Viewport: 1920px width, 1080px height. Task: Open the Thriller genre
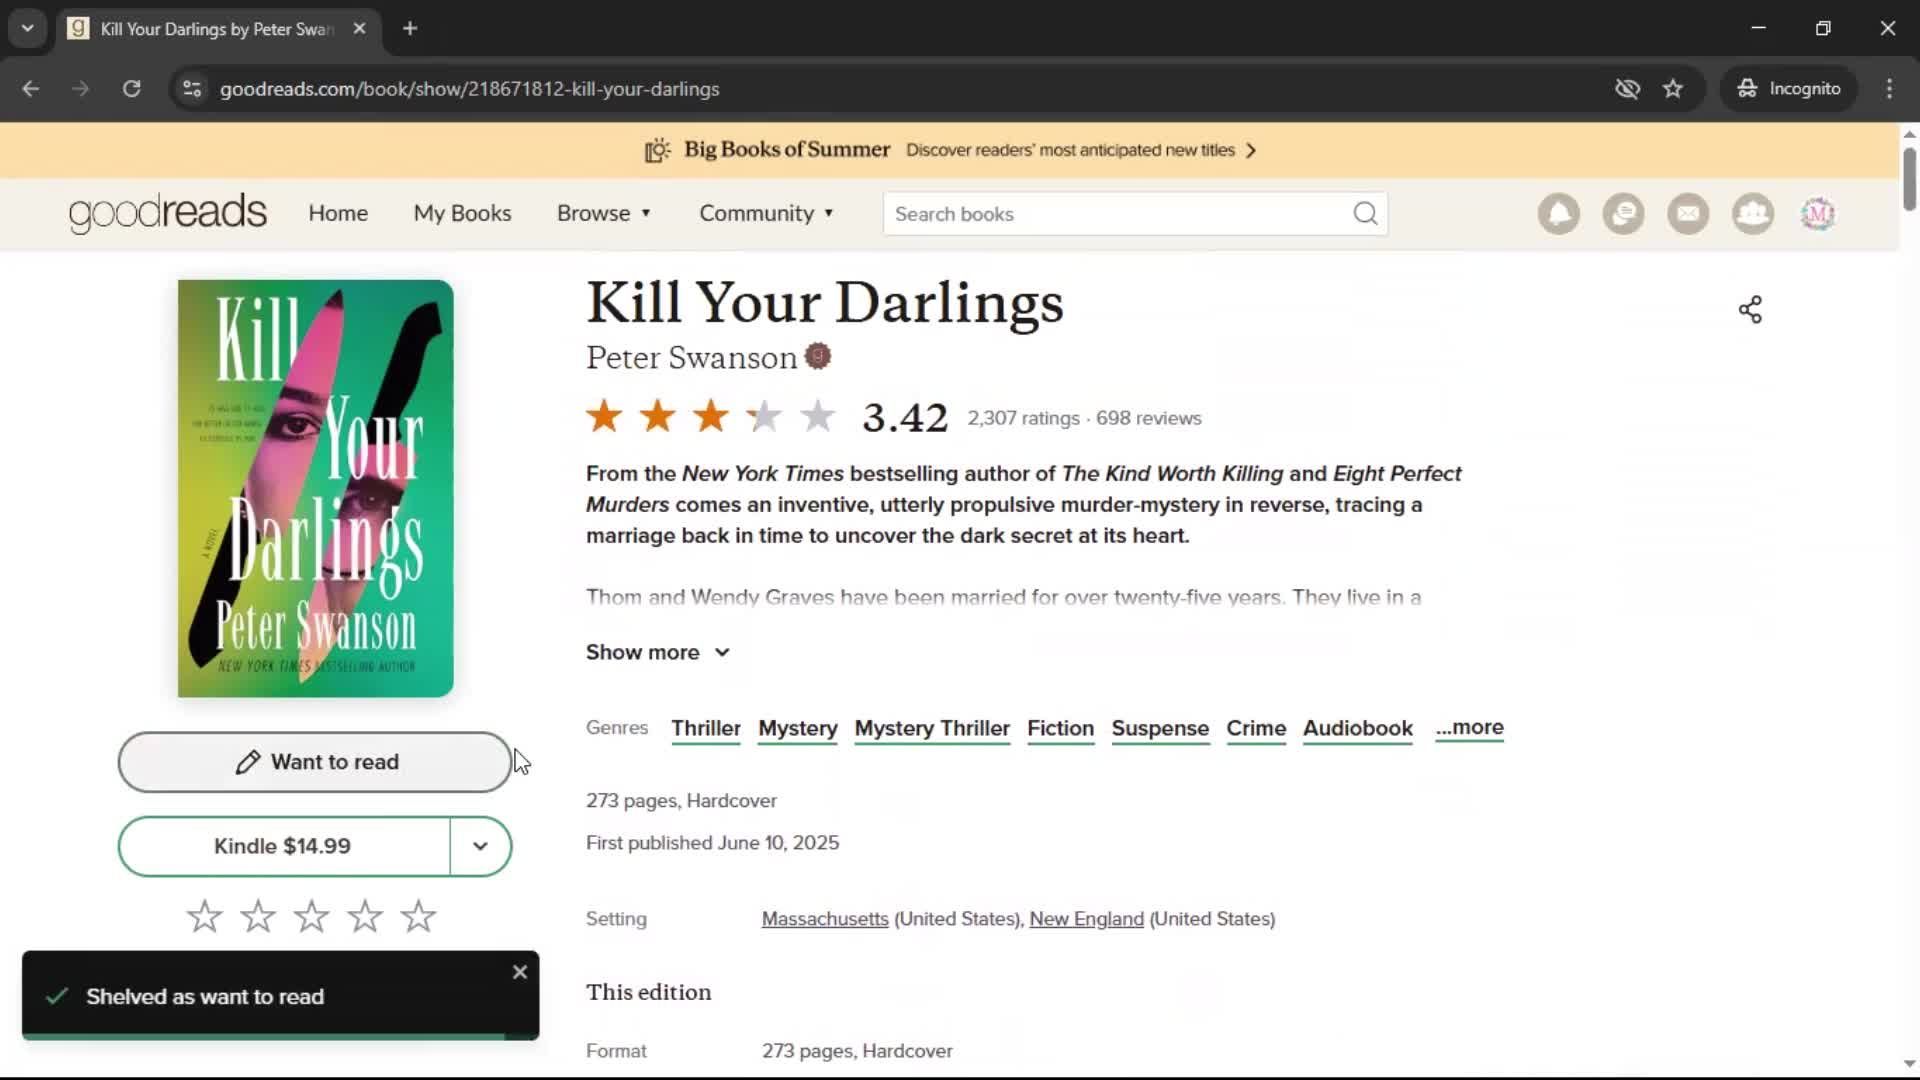[x=706, y=728]
